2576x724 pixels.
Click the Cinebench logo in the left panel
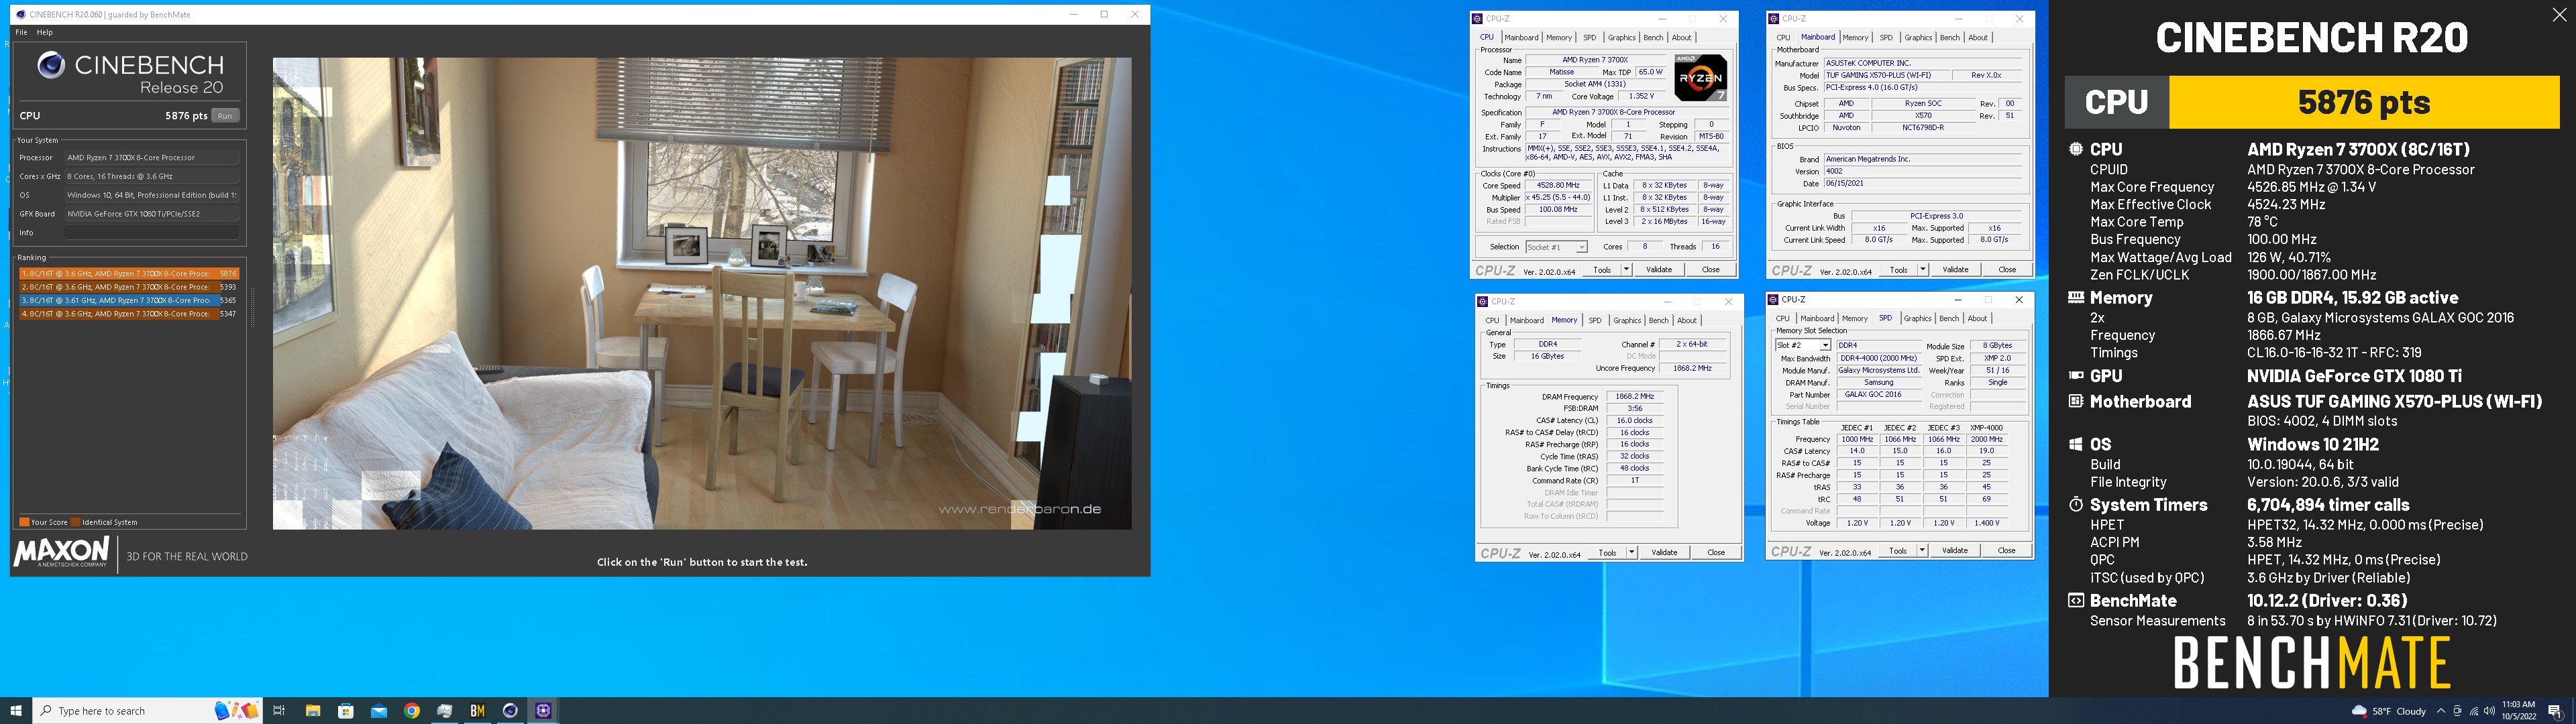pyautogui.click(x=51, y=66)
